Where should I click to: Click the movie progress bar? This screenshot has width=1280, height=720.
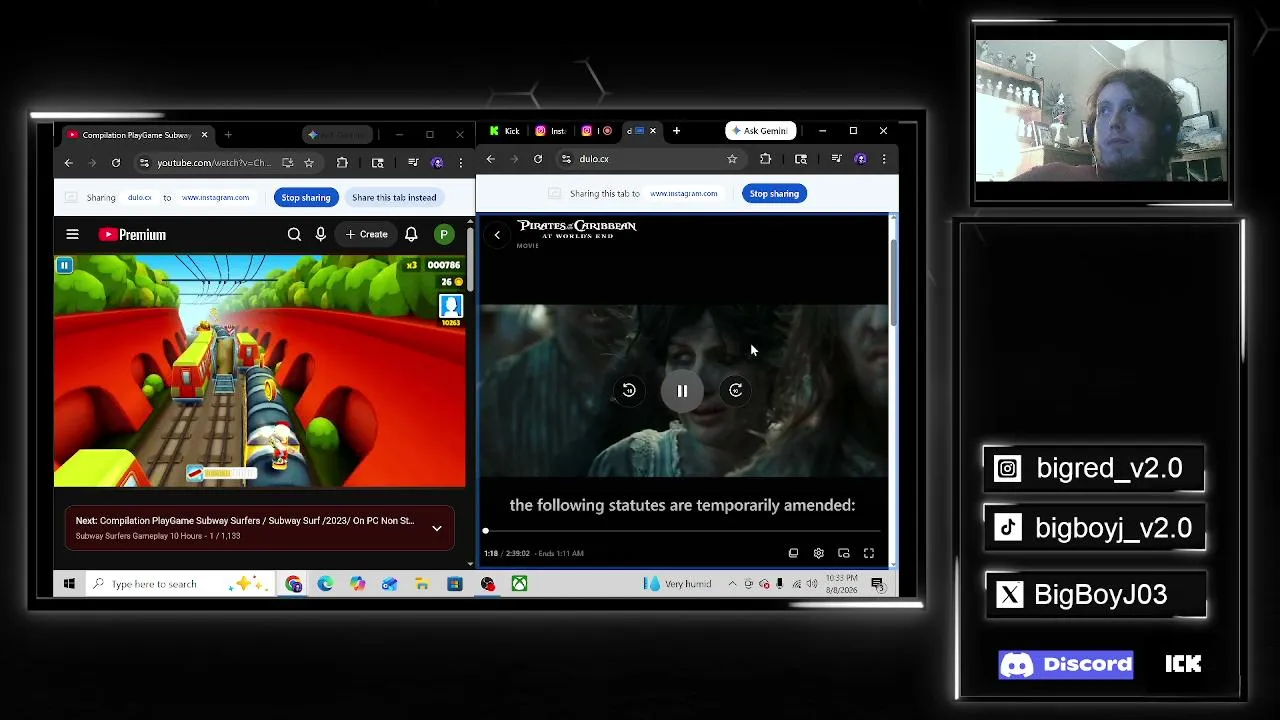(x=682, y=531)
